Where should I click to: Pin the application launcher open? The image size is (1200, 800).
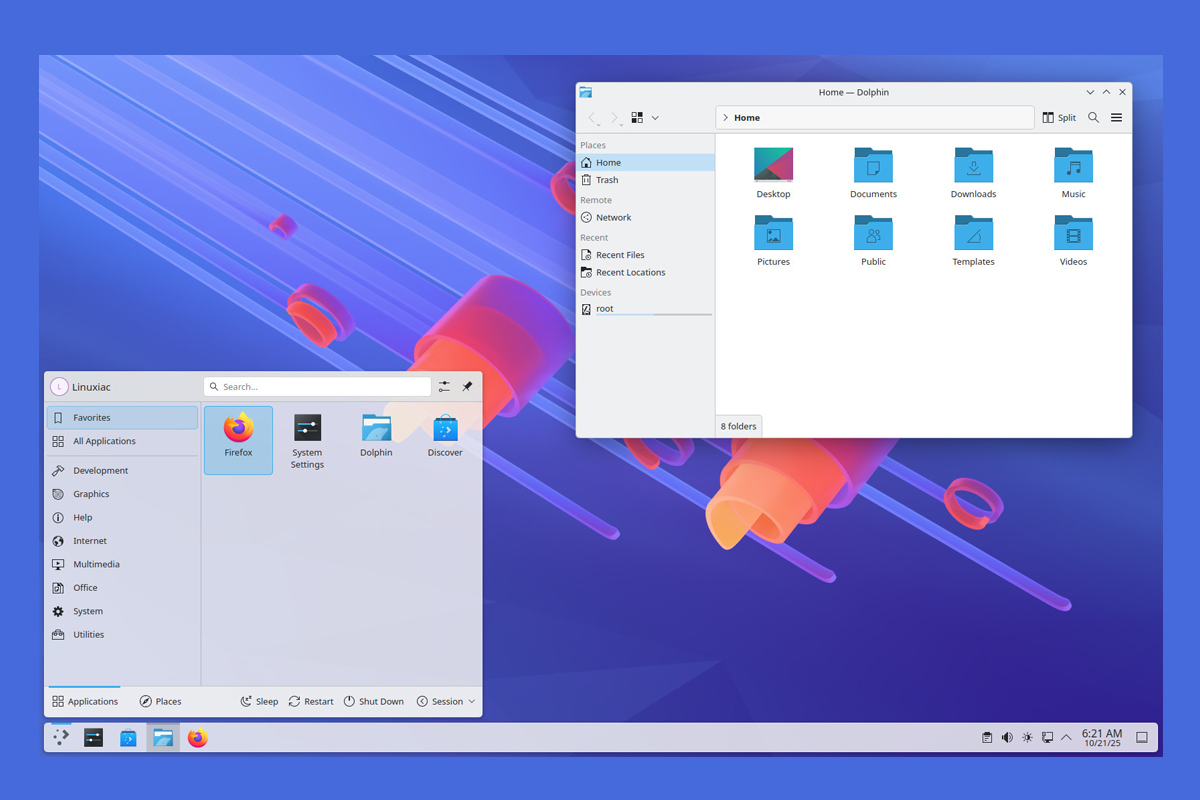coord(467,386)
